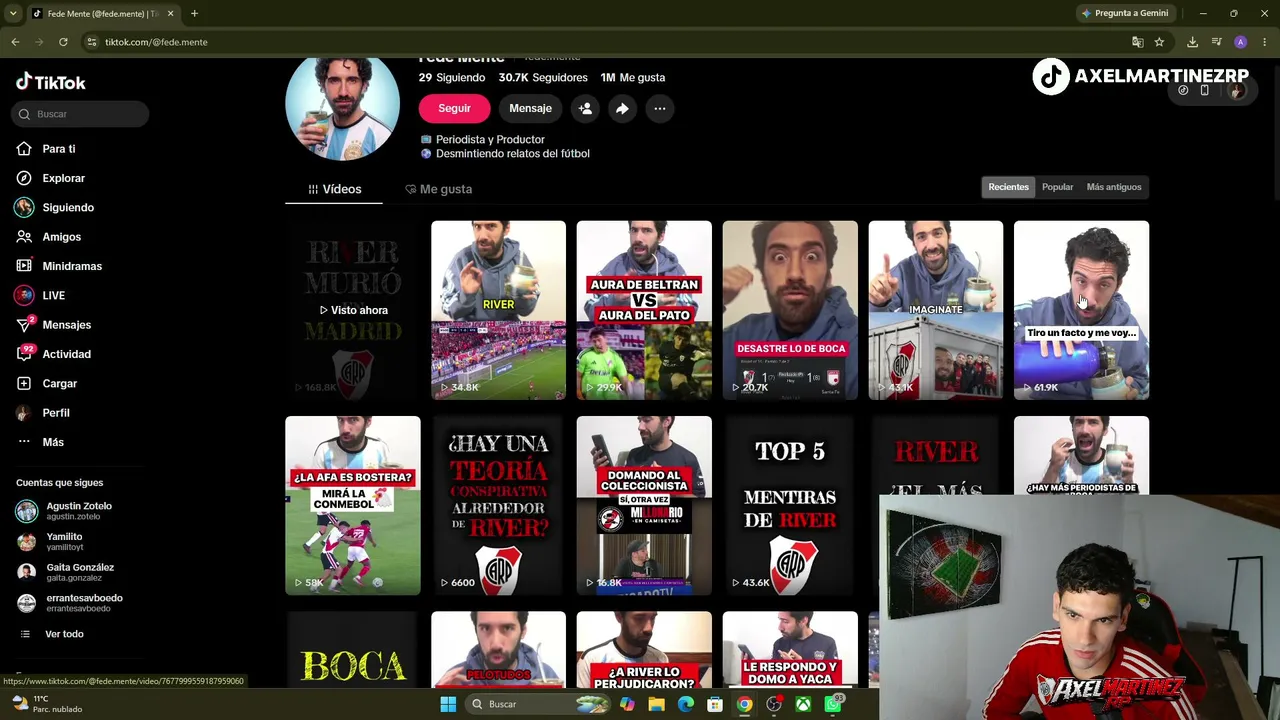Switch to the Me gusta tab
1280x720 pixels.
(438, 189)
